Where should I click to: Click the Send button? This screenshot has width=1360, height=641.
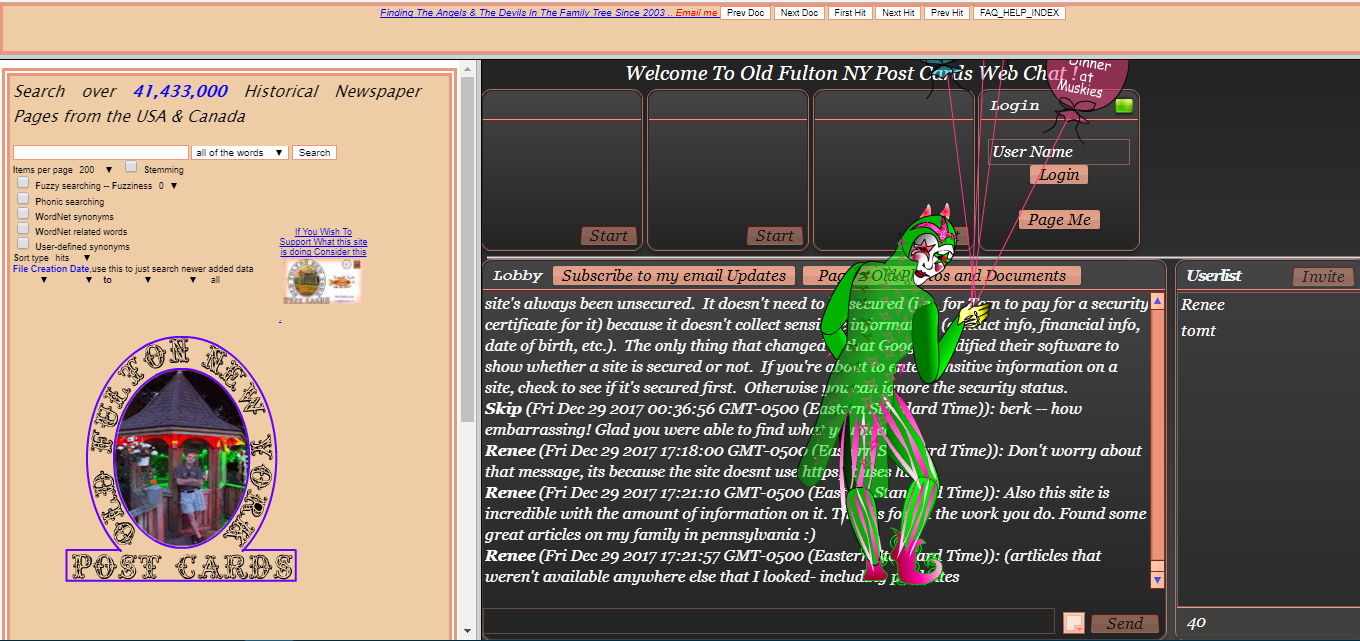coord(1124,623)
